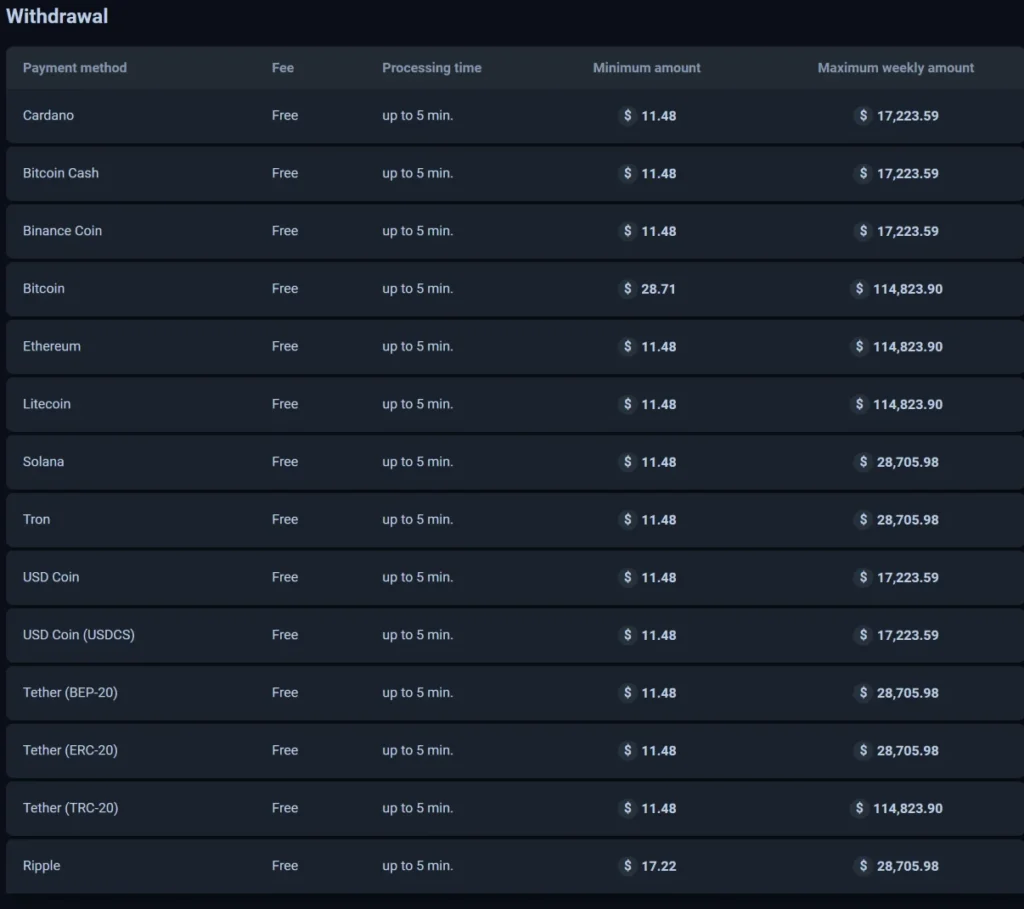The width and height of the screenshot is (1024, 909).
Task: Click USD Coin (USDCS)'s 17,223.59 maximum value
Action: (907, 635)
